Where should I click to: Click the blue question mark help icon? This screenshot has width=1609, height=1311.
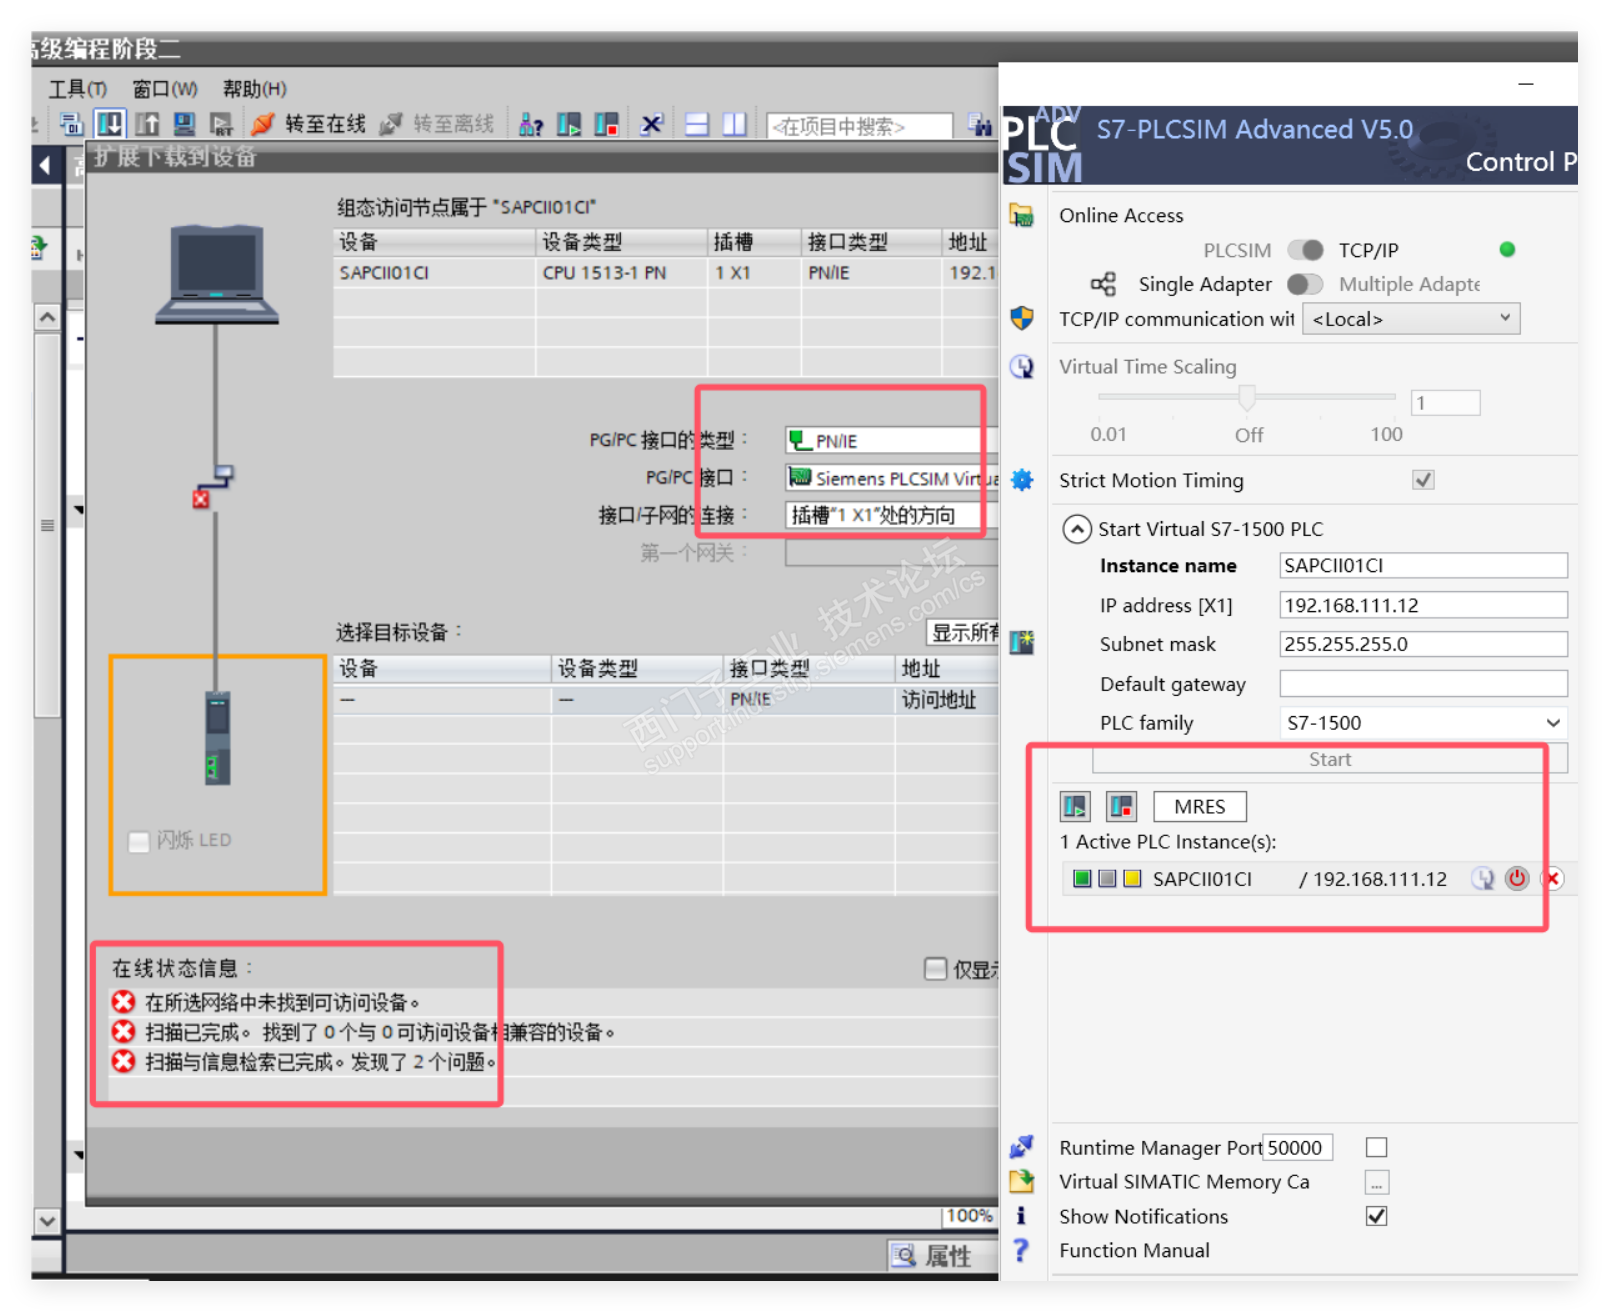(1021, 1250)
